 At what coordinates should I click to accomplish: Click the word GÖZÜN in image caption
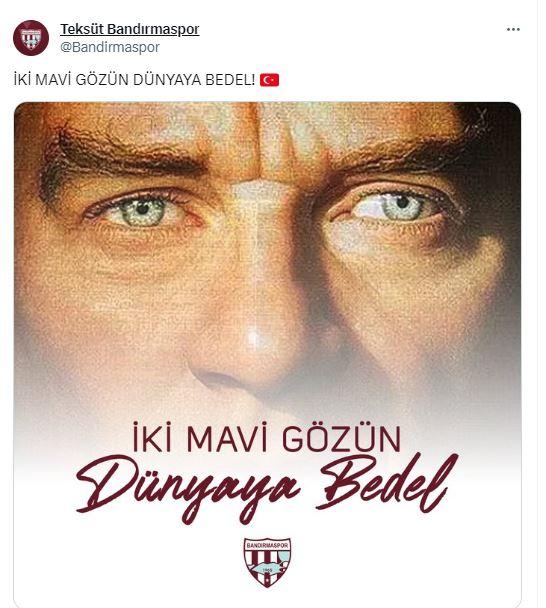tap(341, 437)
